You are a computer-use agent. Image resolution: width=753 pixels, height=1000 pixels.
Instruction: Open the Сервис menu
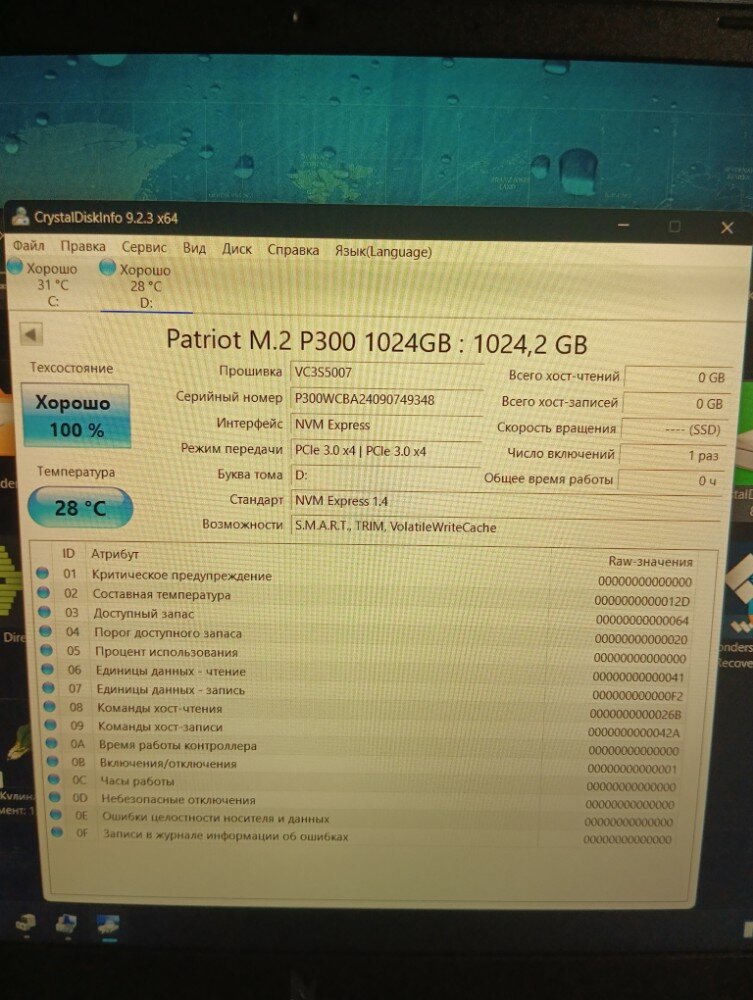(x=144, y=247)
